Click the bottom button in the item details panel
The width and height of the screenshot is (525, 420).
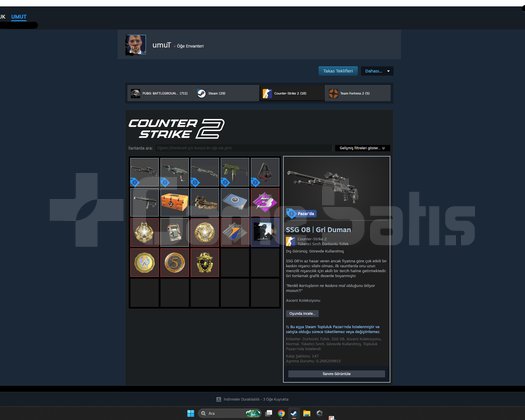click(x=336, y=373)
